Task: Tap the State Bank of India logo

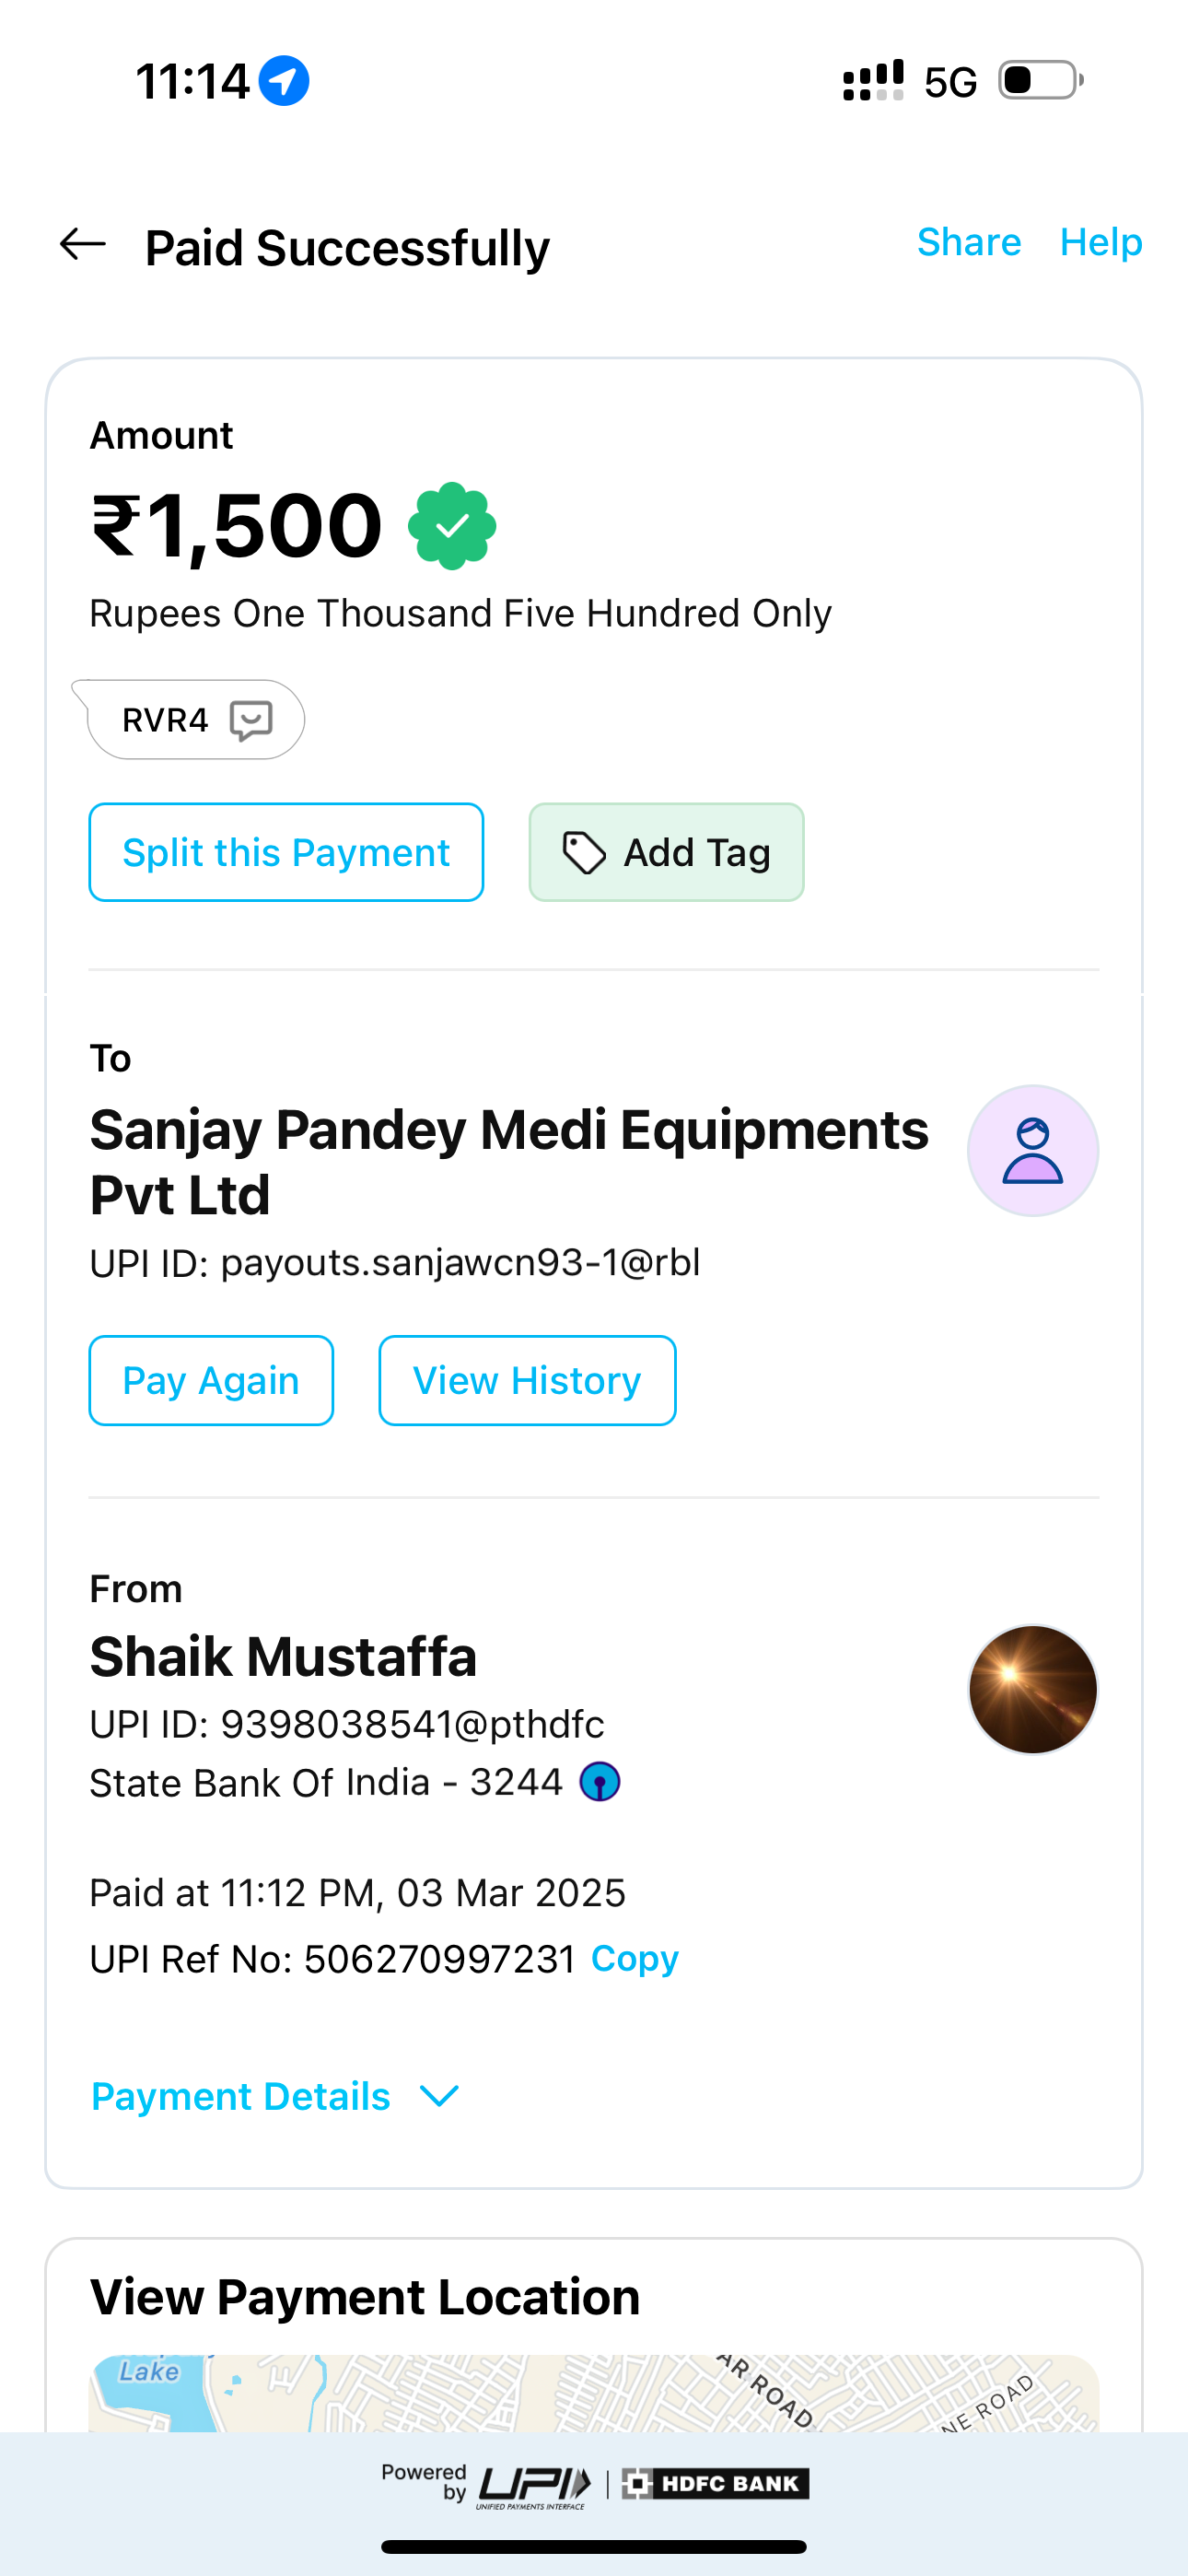Action: pyautogui.click(x=600, y=1782)
